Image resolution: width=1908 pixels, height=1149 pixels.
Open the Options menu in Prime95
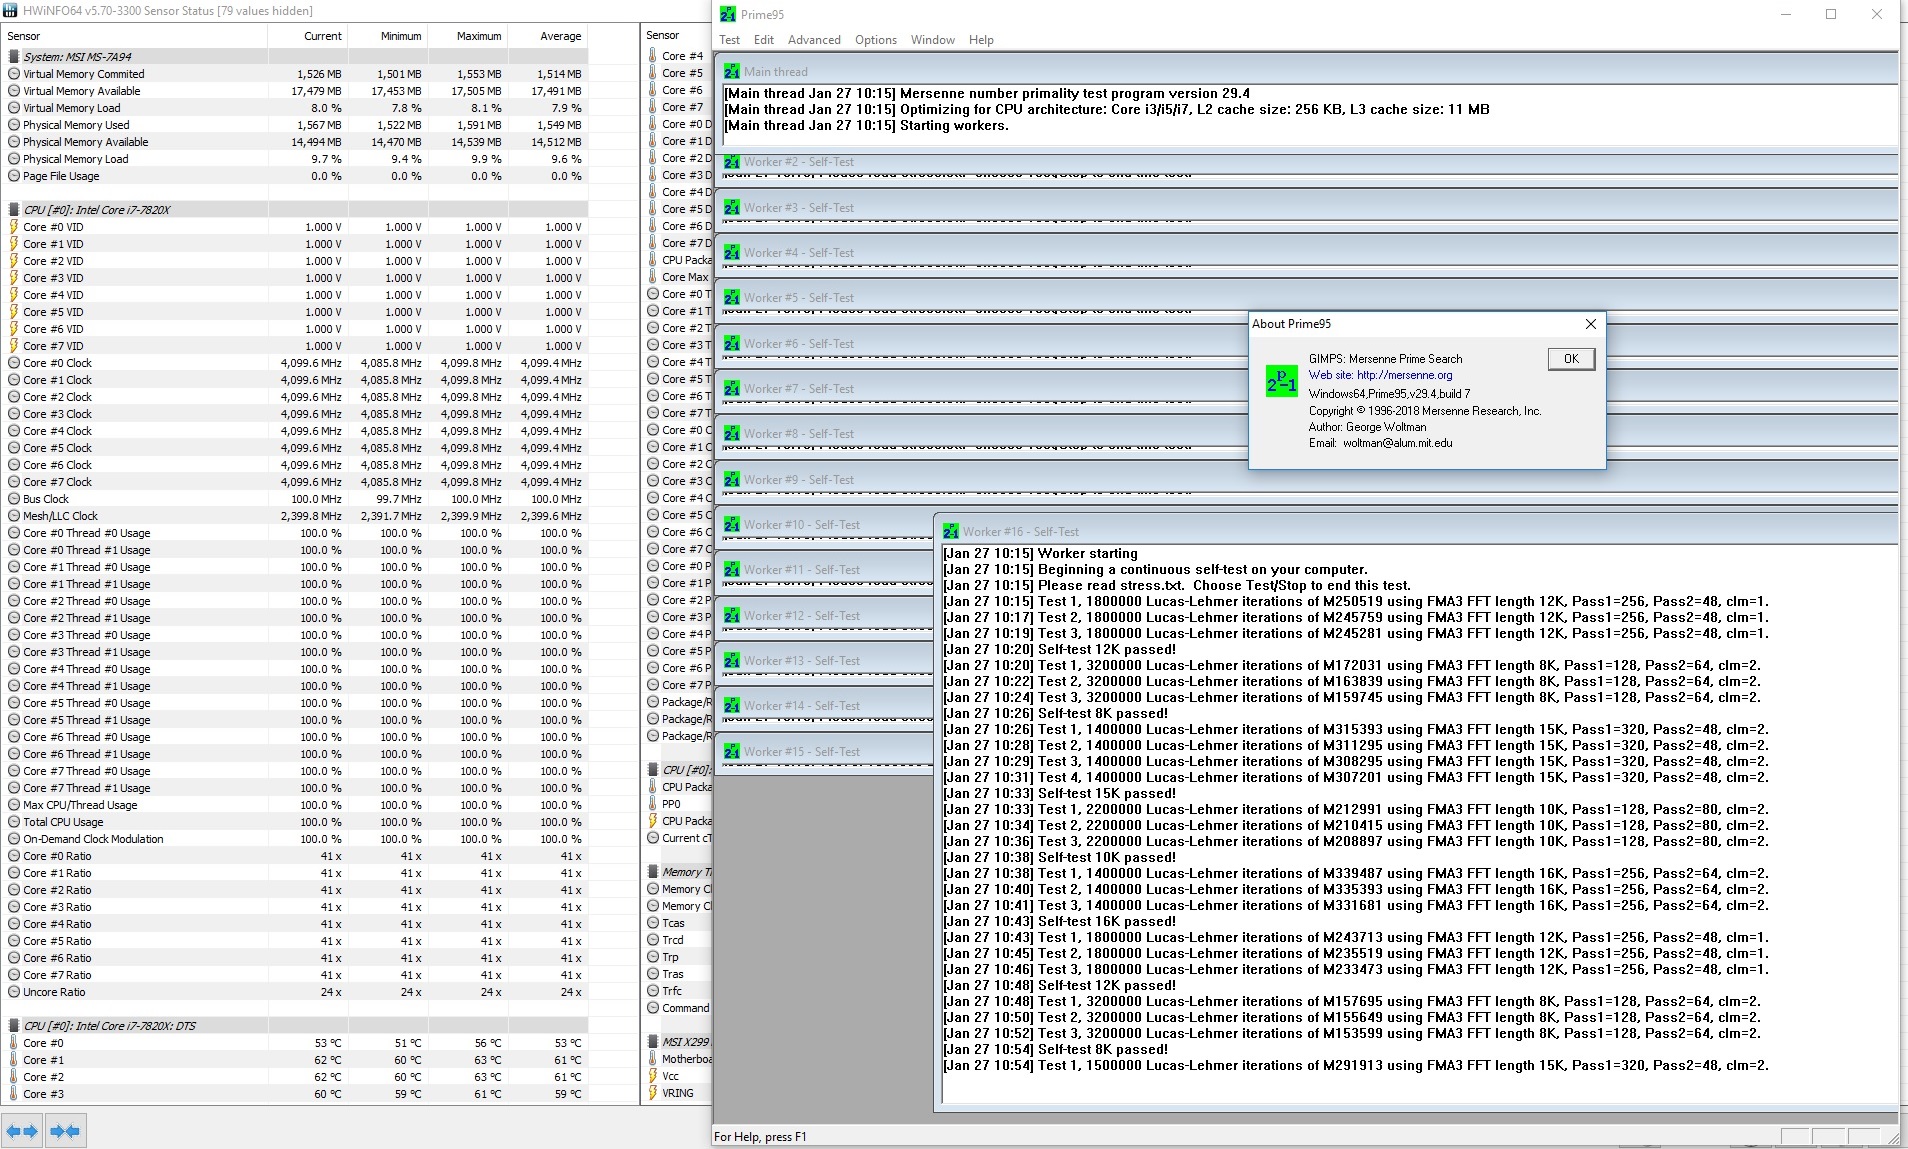tap(876, 40)
